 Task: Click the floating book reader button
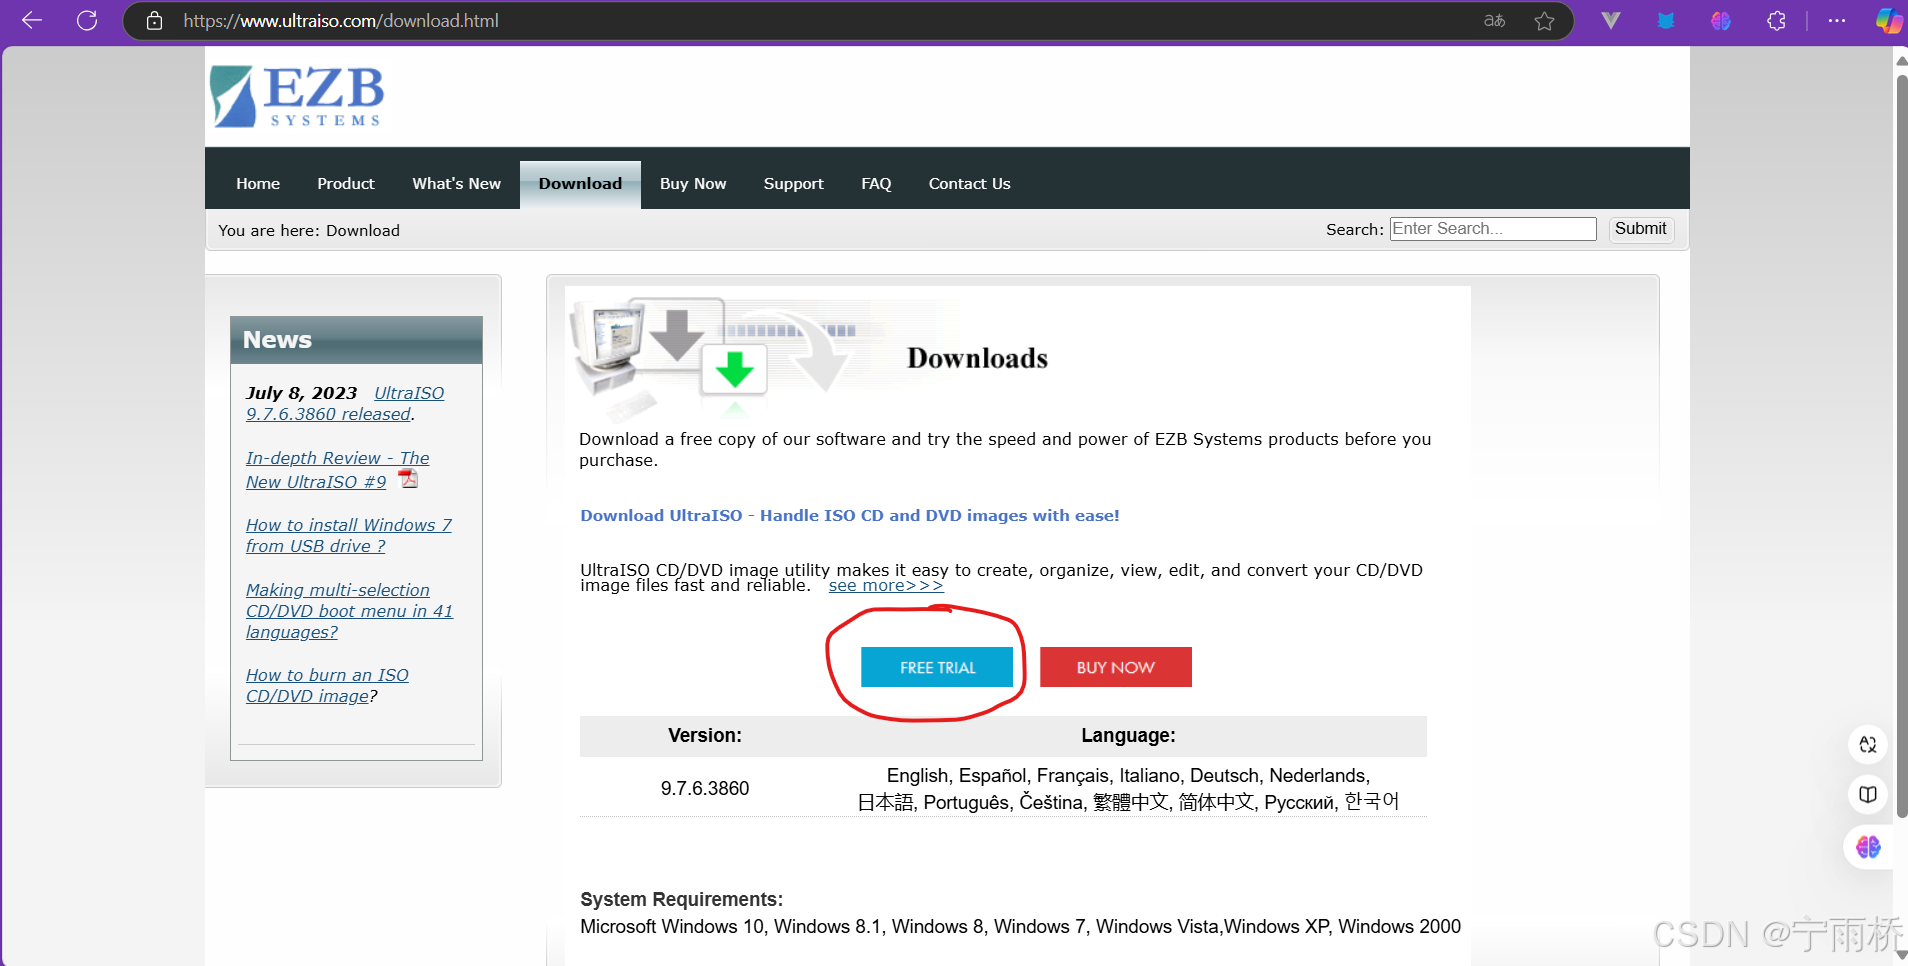coord(1867,794)
